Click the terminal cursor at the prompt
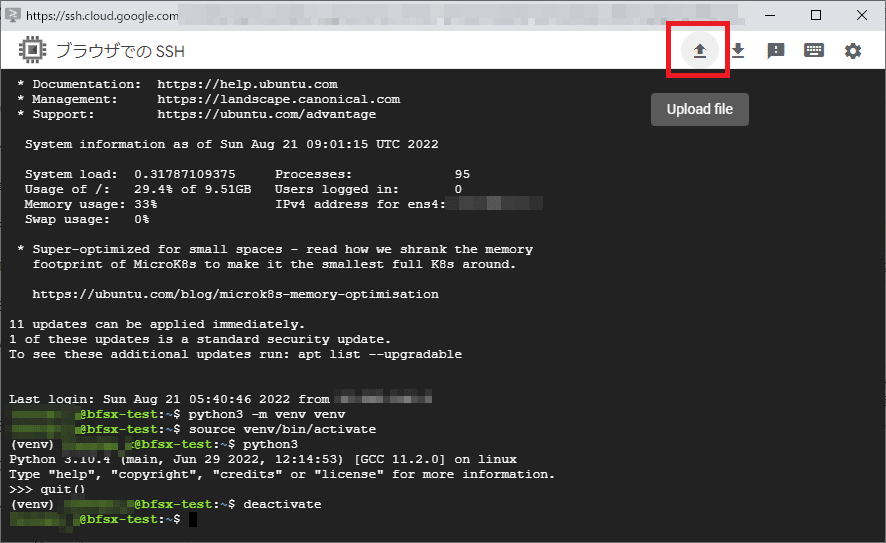The width and height of the screenshot is (886, 543). click(193, 519)
